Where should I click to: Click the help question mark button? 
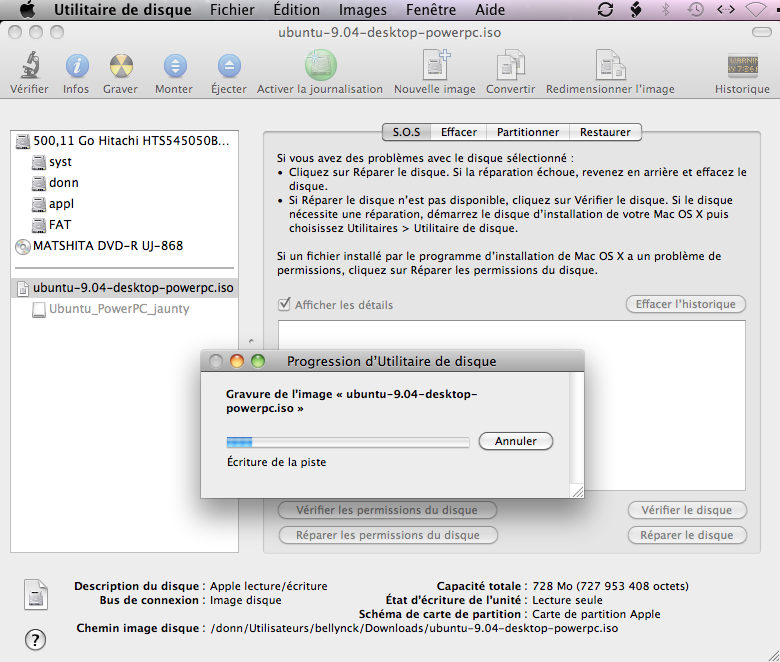click(35, 640)
